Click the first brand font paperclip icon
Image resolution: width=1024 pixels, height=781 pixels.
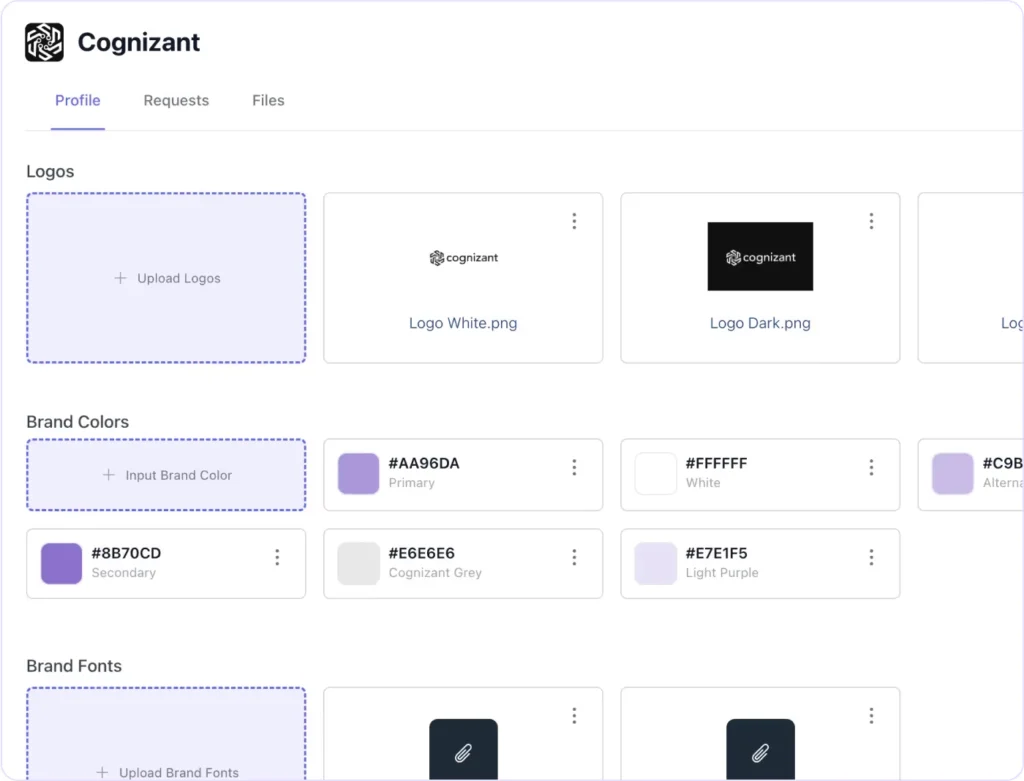tap(463, 751)
